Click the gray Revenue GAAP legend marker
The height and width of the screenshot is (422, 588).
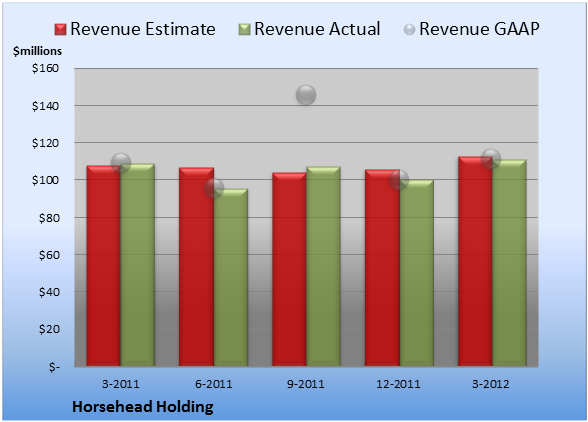coord(410,30)
